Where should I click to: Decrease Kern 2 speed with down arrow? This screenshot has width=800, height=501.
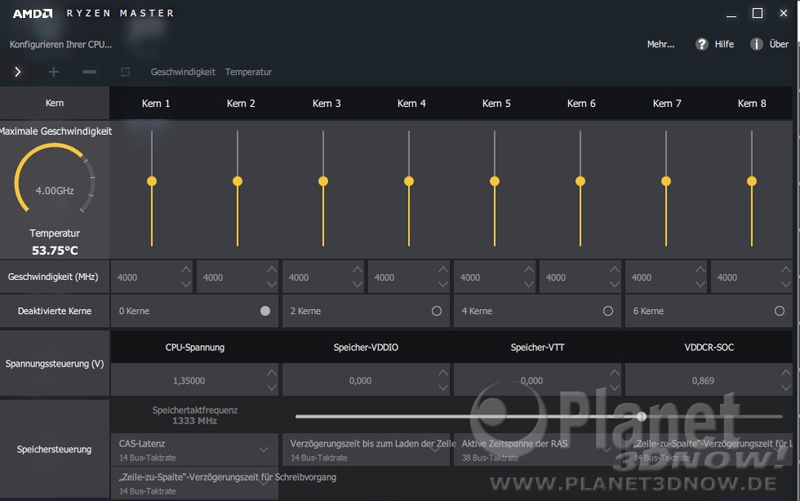(272, 285)
